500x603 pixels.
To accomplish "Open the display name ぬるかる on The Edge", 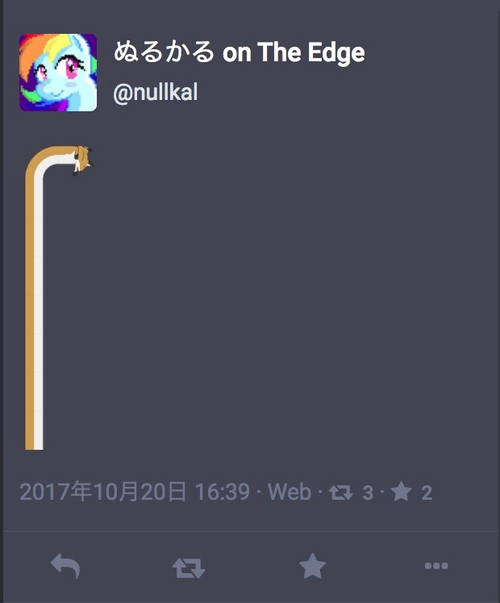I will (x=239, y=52).
